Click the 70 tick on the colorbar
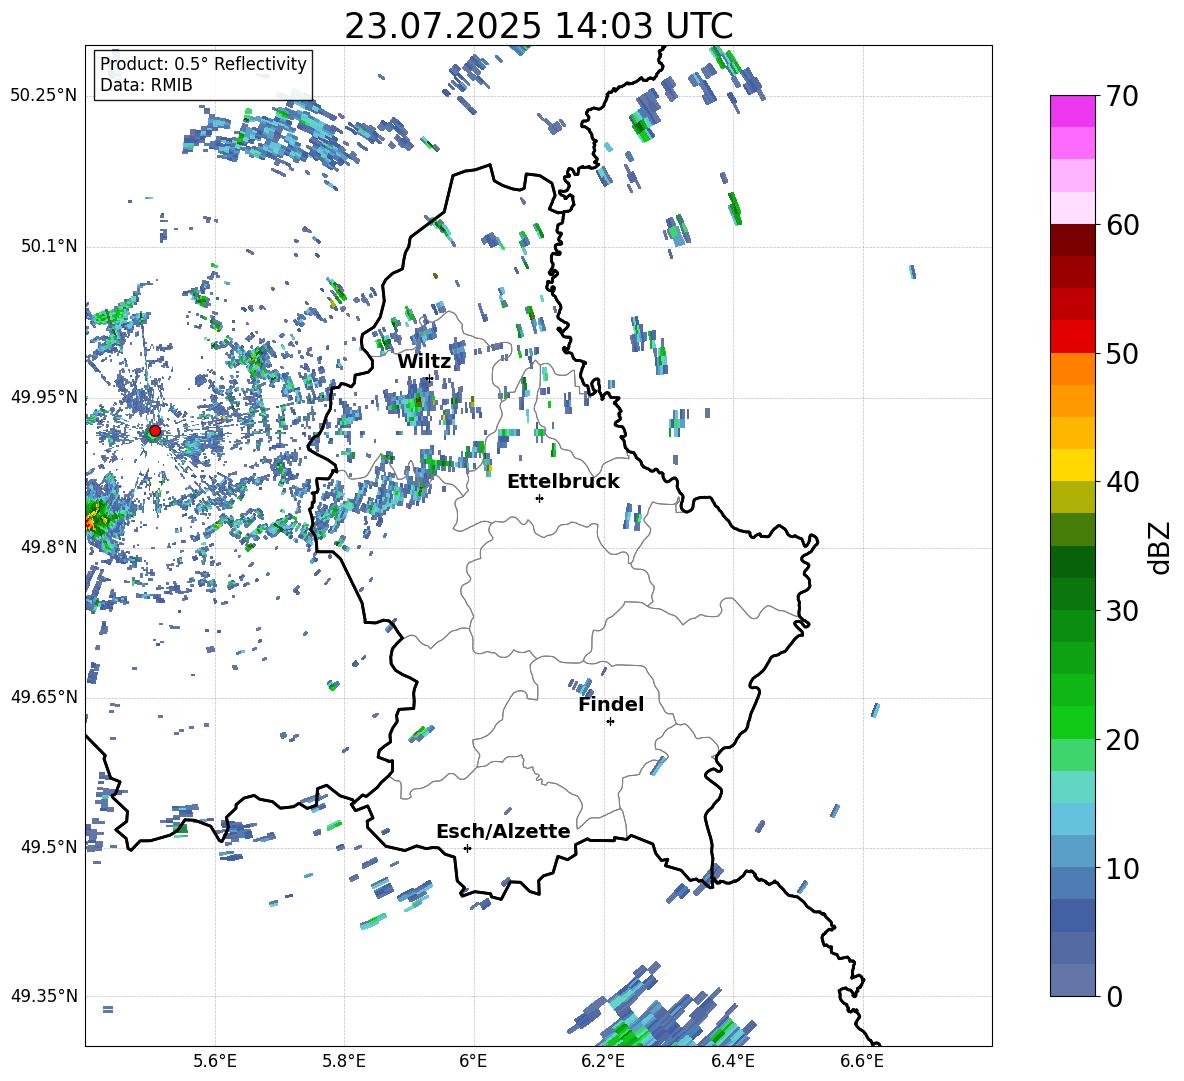 1121,96
